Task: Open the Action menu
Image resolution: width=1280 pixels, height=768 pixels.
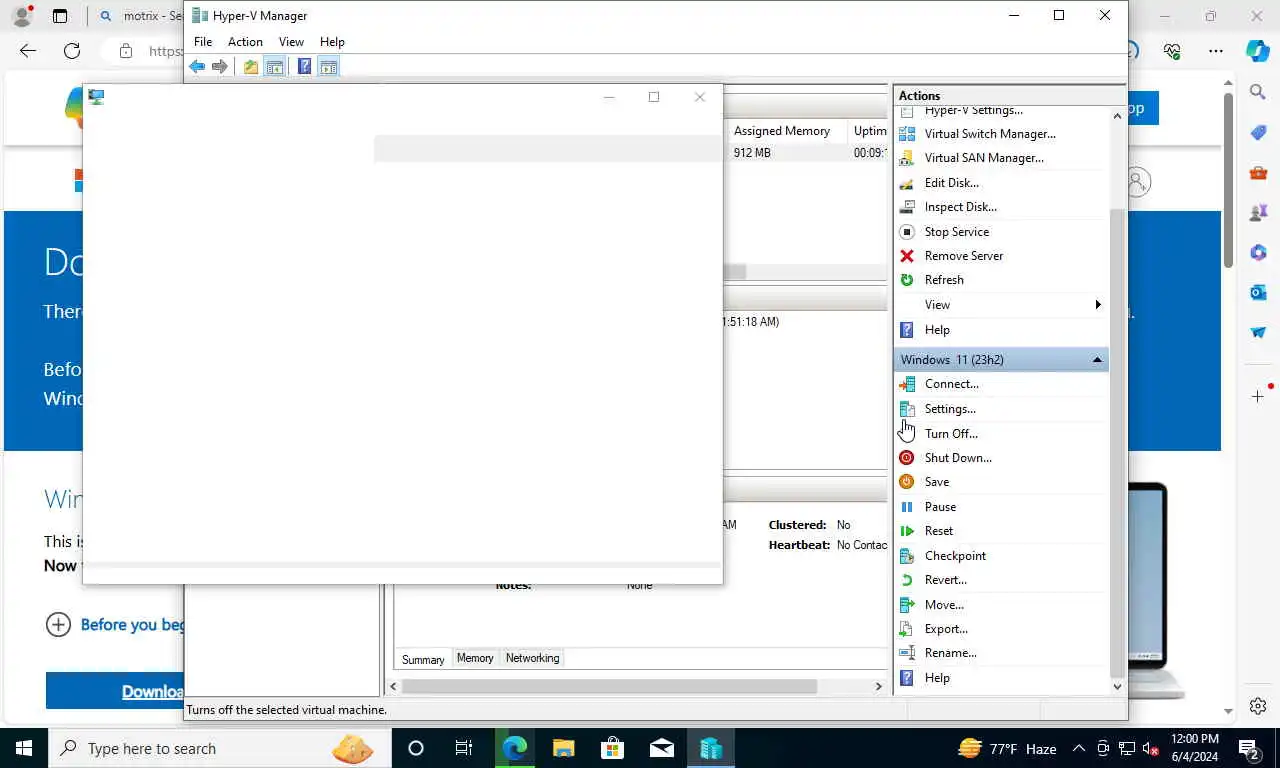Action: (x=245, y=42)
